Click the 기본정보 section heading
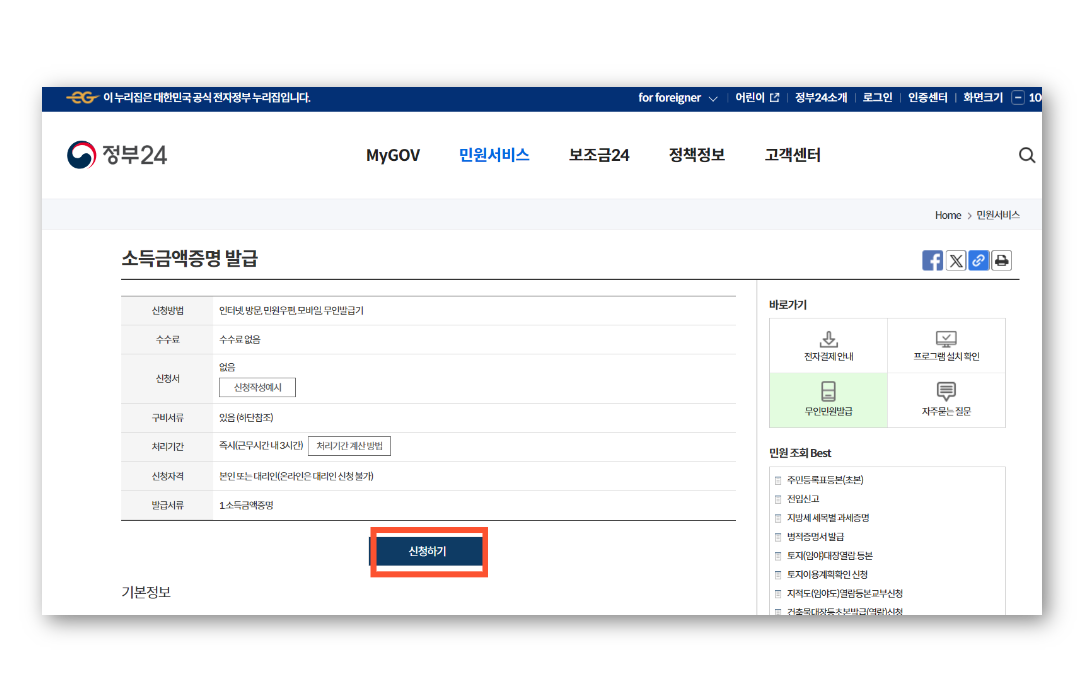This screenshot has width=1080, height=700. 146,593
